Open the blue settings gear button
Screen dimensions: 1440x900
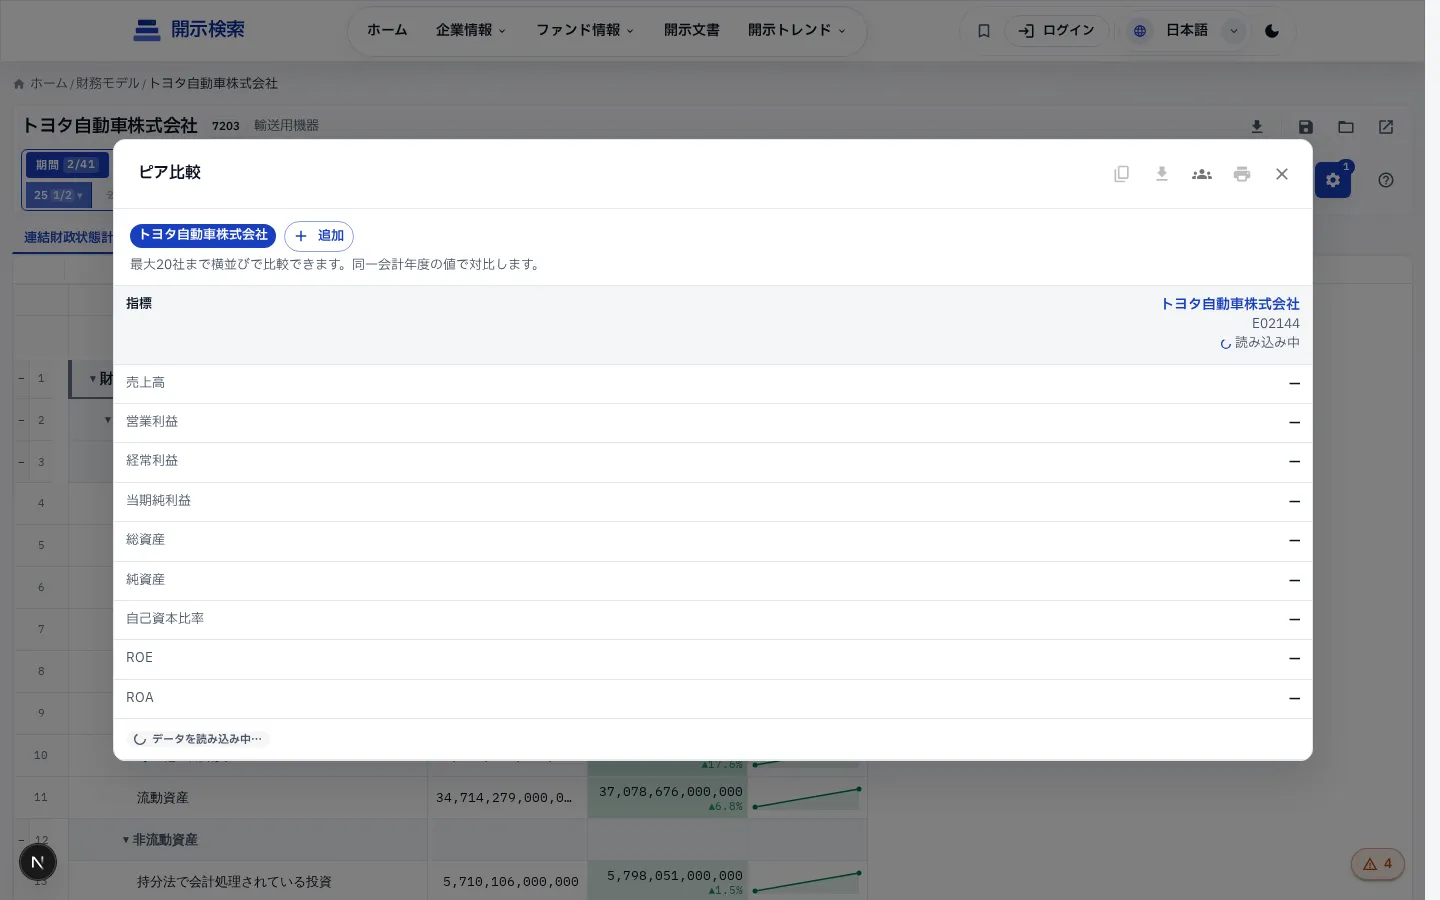[x=1333, y=180]
